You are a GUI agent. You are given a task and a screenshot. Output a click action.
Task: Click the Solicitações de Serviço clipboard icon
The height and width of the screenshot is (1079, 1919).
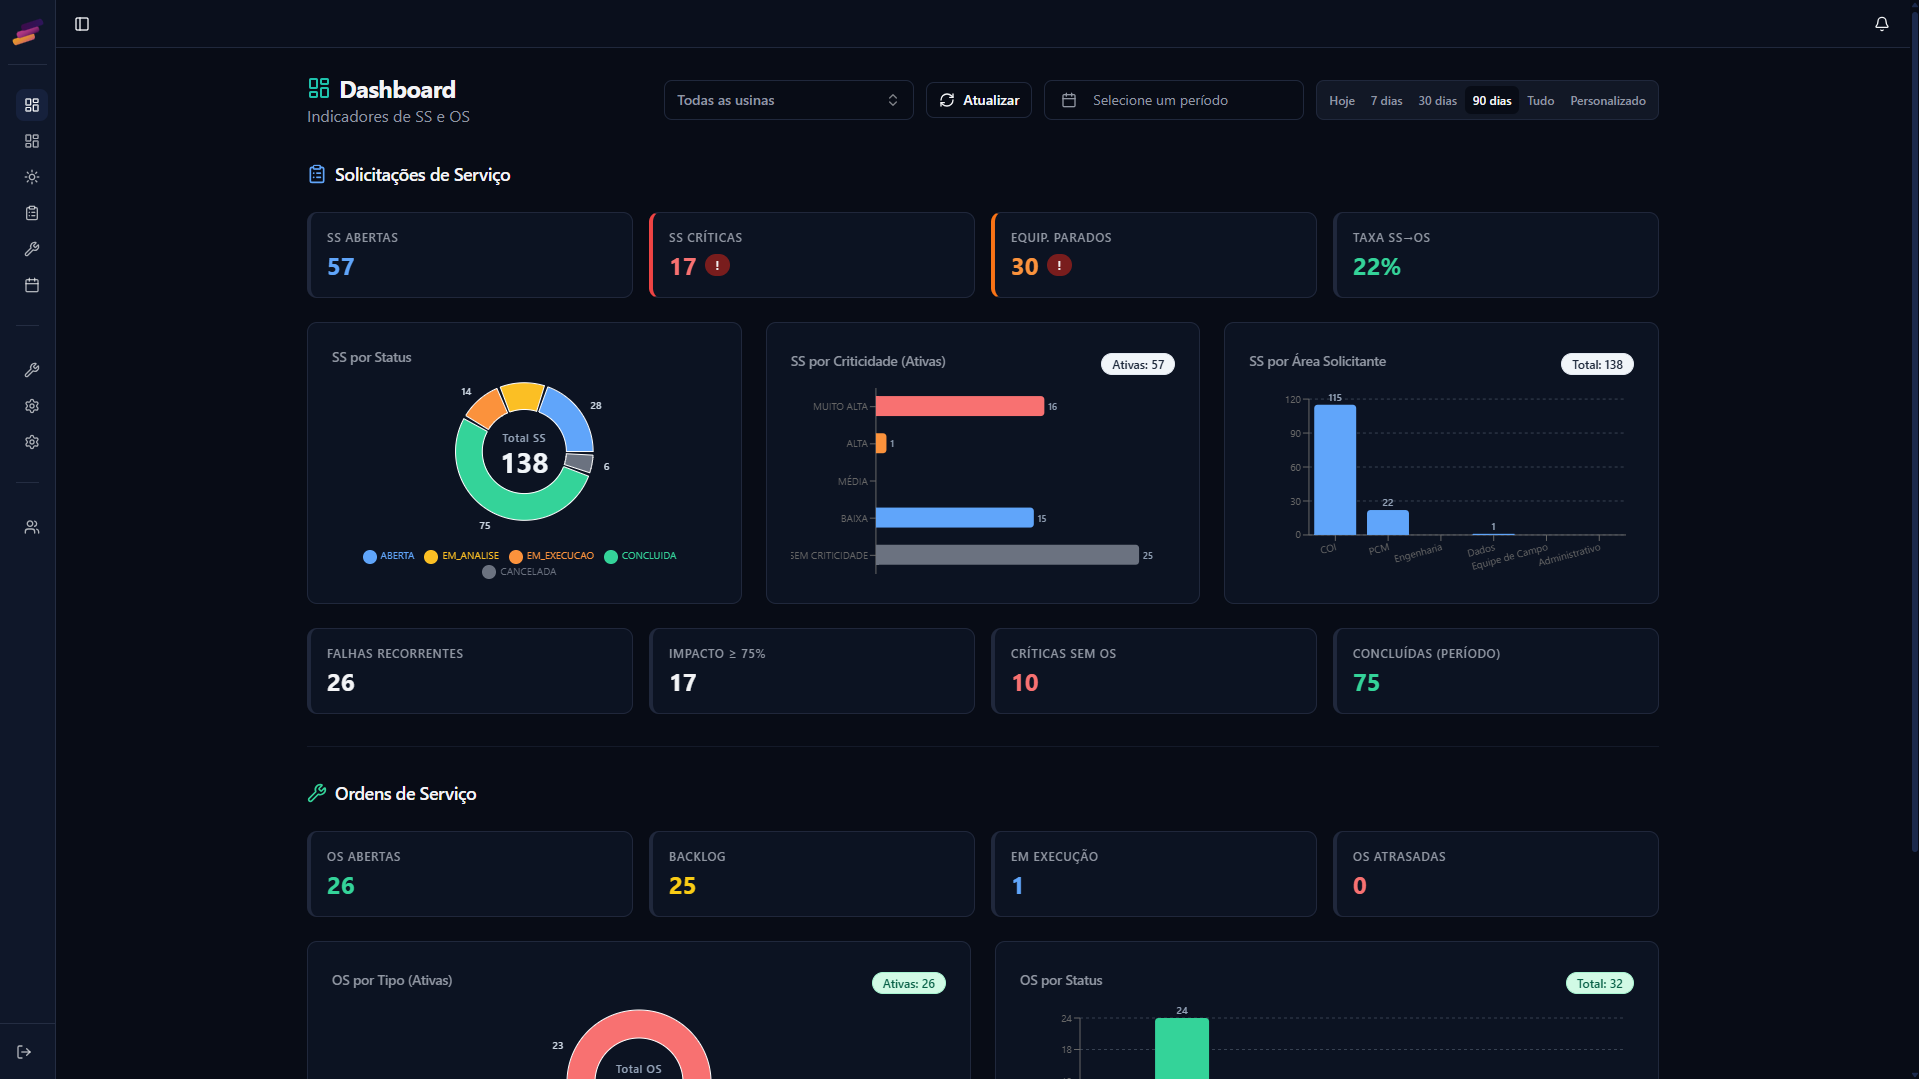coord(317,174)
